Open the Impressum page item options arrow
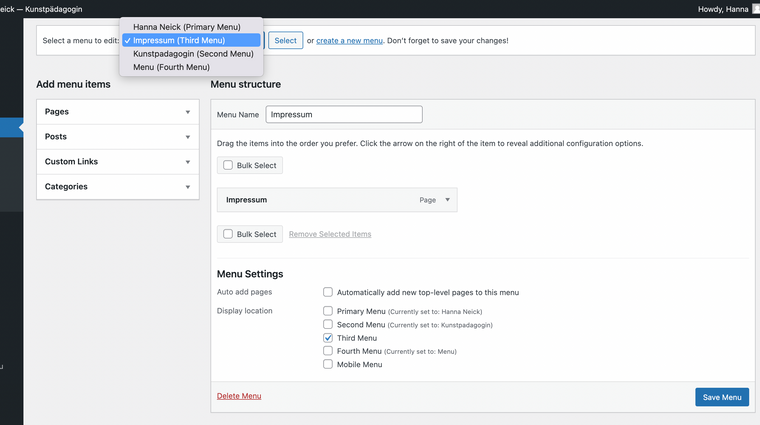 point(447,200)
